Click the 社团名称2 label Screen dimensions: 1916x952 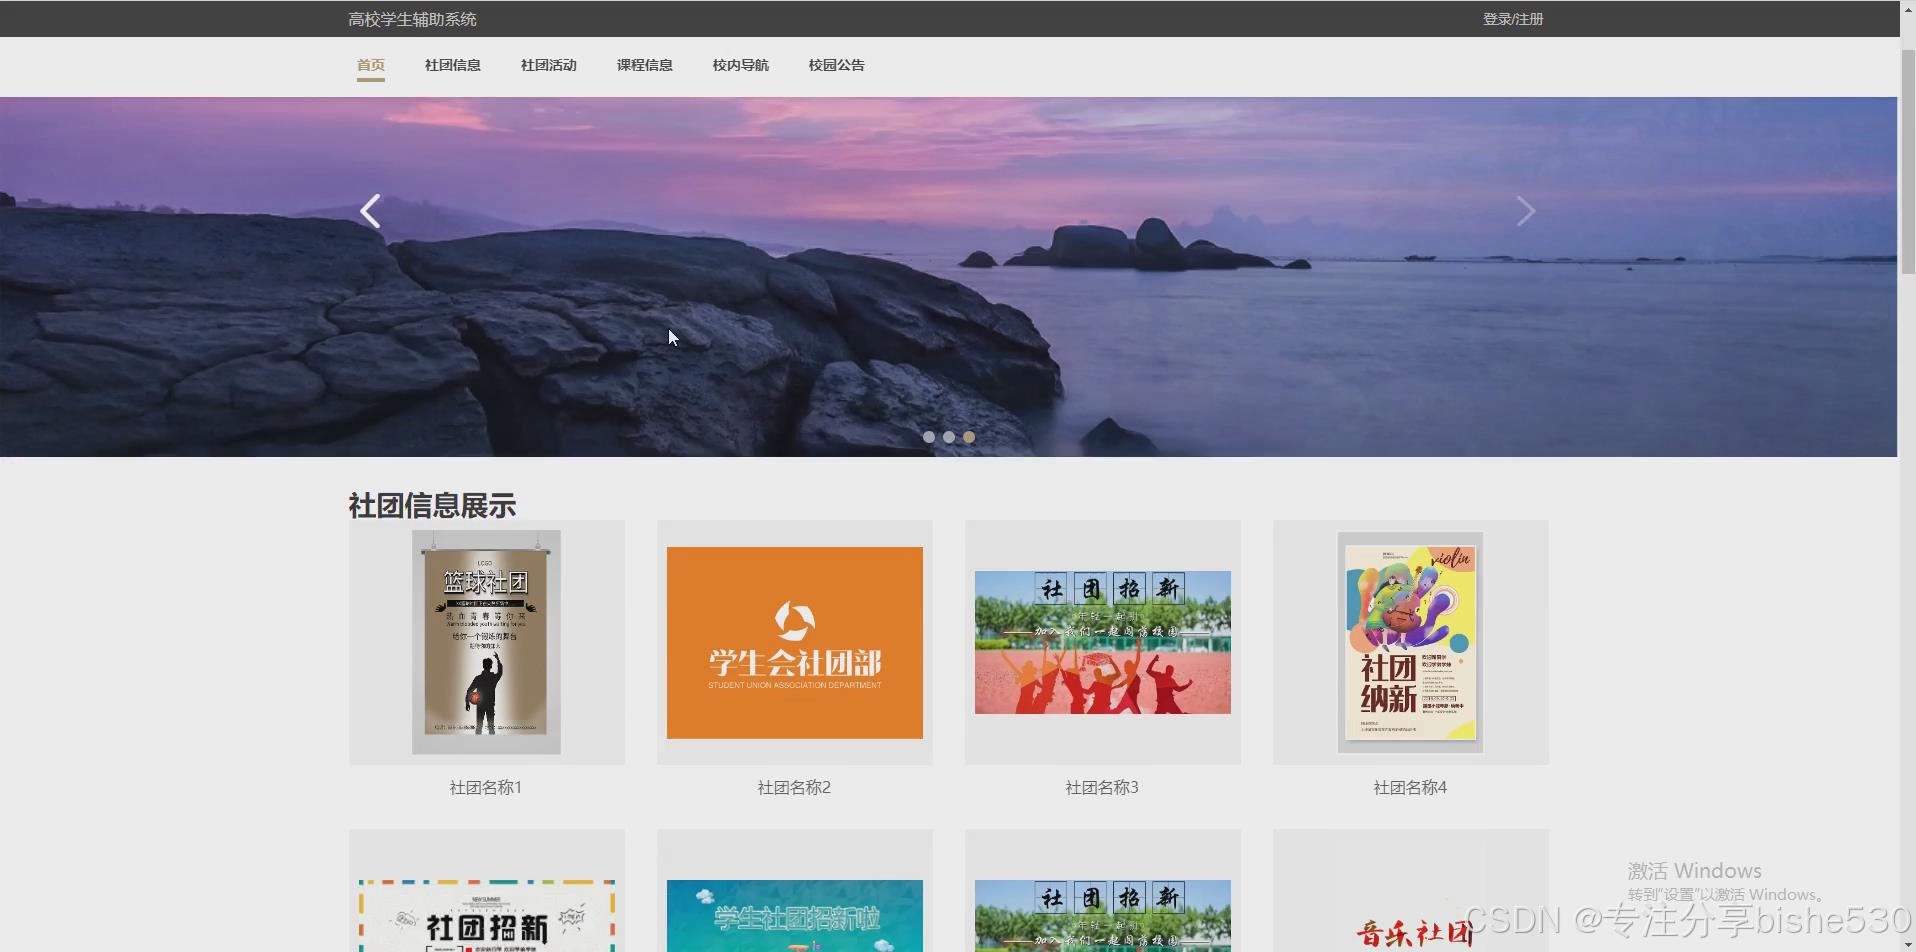tap(795, 788)
